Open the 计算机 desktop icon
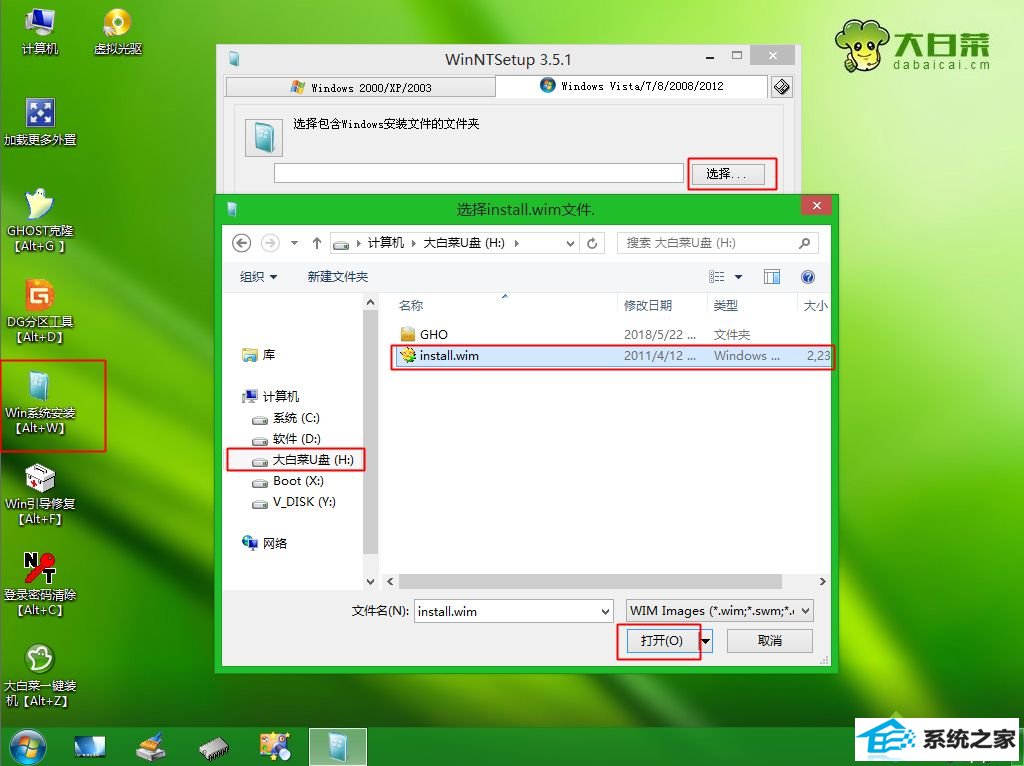 pos(40,31)
